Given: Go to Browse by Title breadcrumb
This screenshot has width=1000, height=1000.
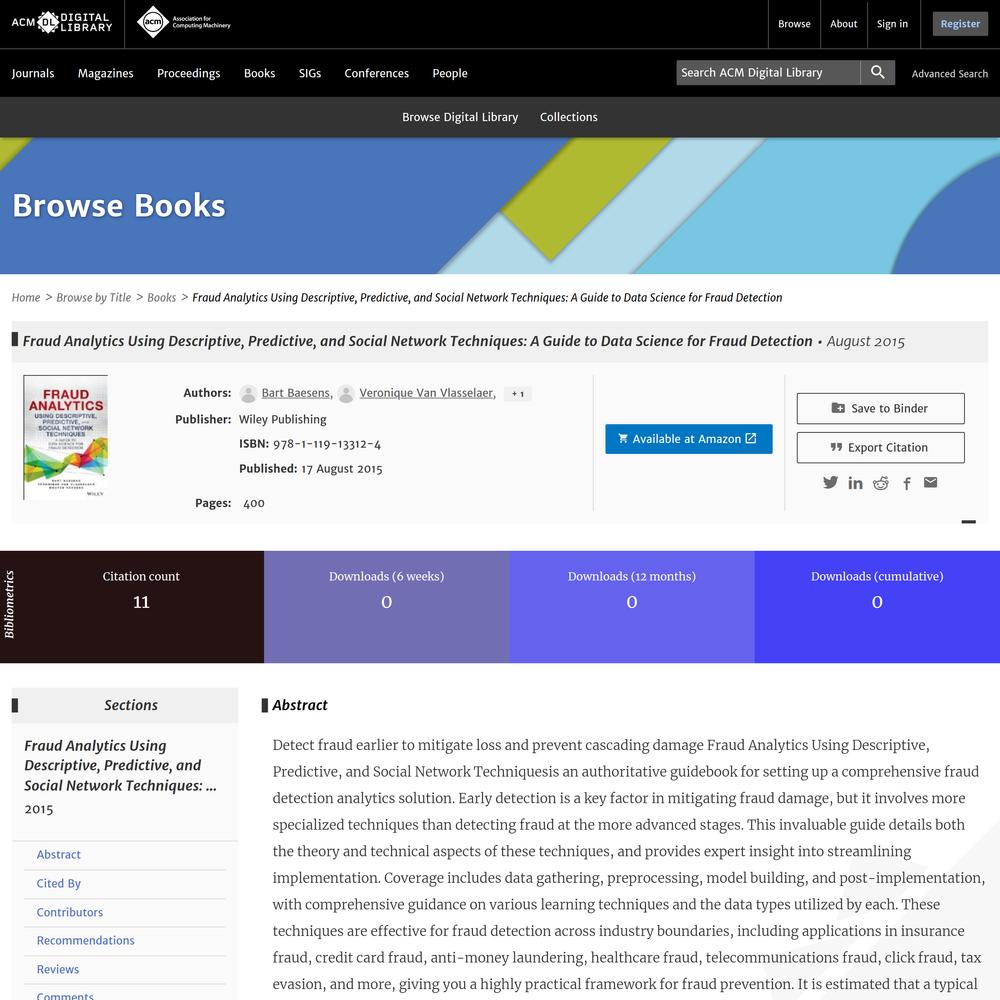Looking at the screenshot, I should point(94,298).
